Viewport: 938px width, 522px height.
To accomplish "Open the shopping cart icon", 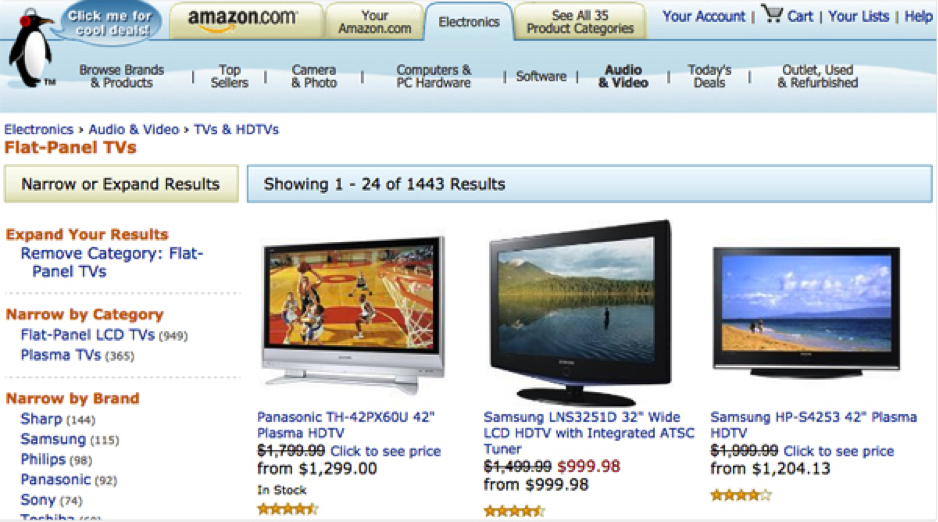I will pos(772,14).
